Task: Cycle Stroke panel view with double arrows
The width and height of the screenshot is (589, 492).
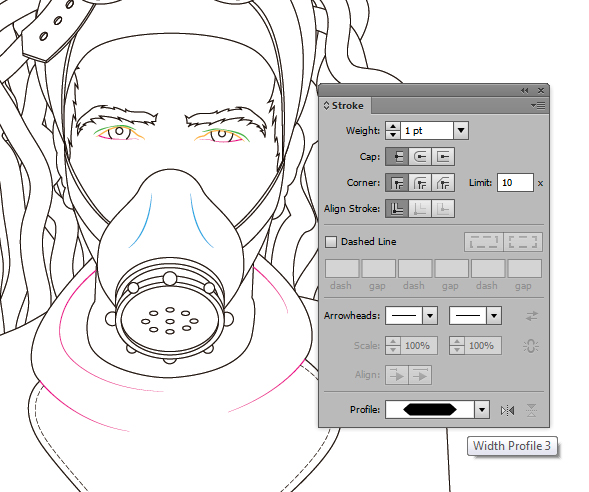Action: tap(326, 106)
